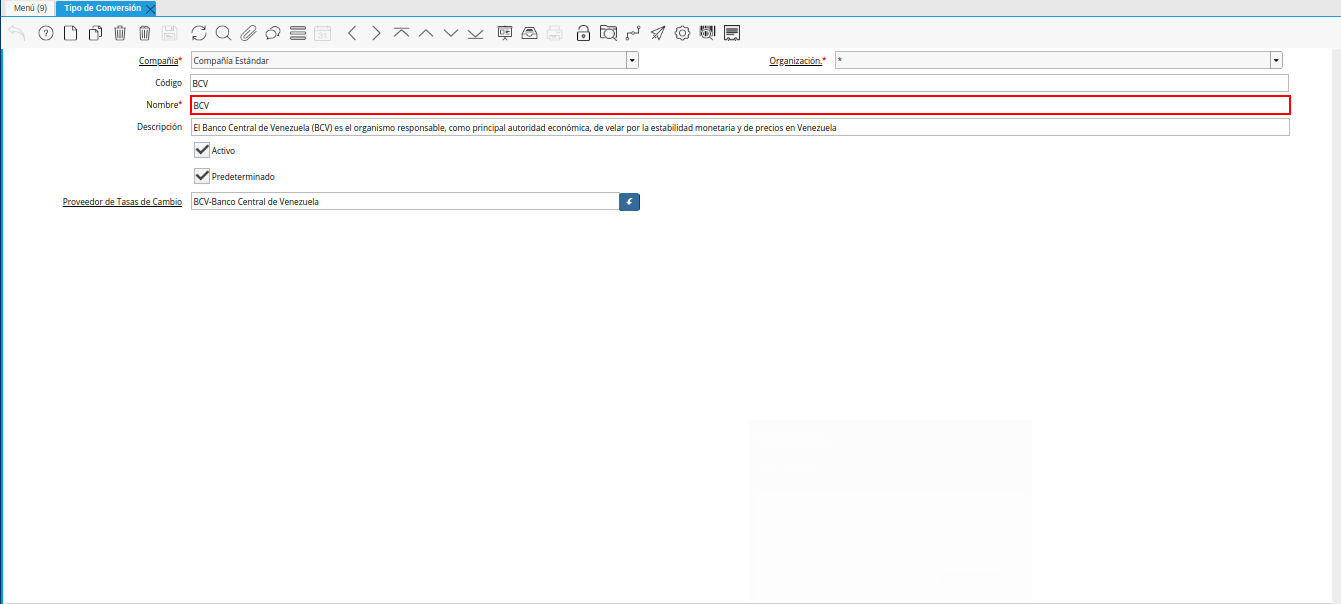The height and width of the screenshot is (604, 1341).
Task: Select the Tipo de Conversión tab
Action: [103, 8]
